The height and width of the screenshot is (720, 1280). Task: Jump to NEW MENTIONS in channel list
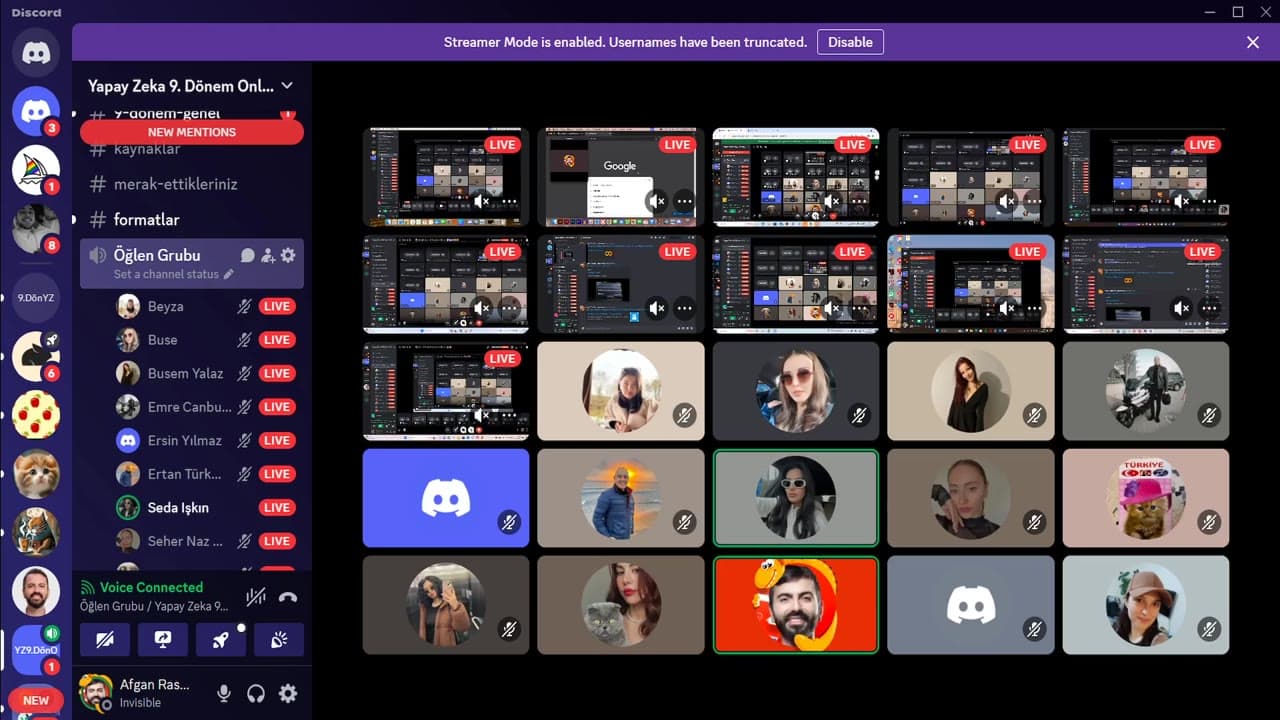click(192, 132)
